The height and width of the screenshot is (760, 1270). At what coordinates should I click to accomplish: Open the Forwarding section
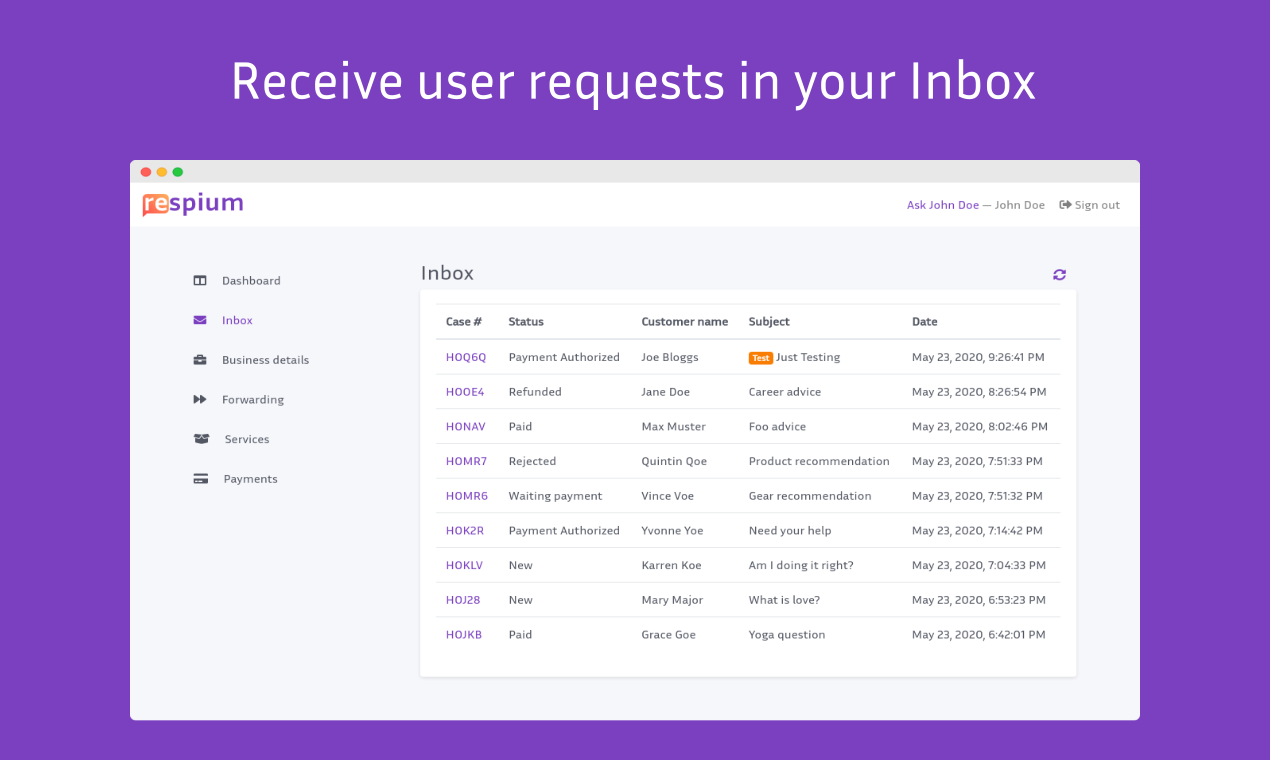click(253, 400)
